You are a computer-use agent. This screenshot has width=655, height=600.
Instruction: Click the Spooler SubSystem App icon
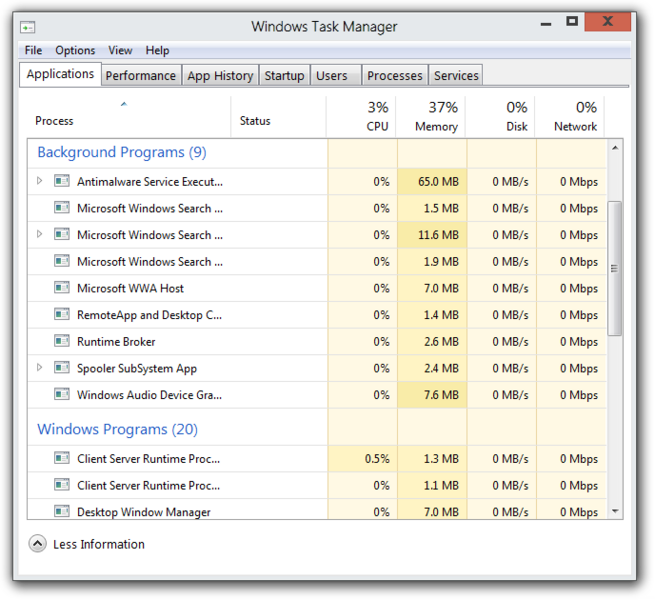[x=62, y=368]
